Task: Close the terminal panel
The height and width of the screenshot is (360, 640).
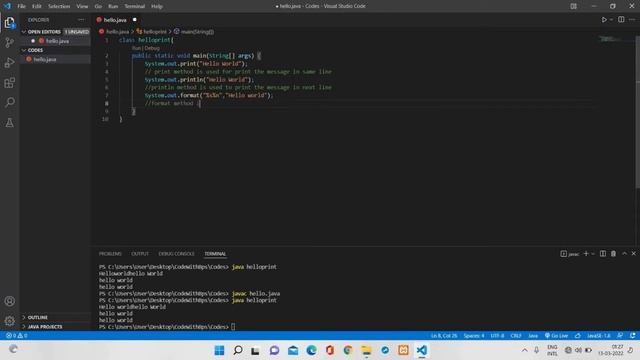Action: coord(633,253)
